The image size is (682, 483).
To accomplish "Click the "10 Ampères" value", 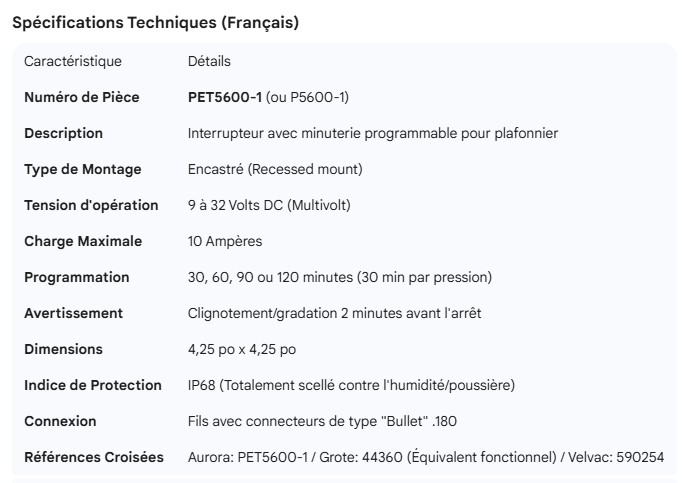I will [226, 241].
